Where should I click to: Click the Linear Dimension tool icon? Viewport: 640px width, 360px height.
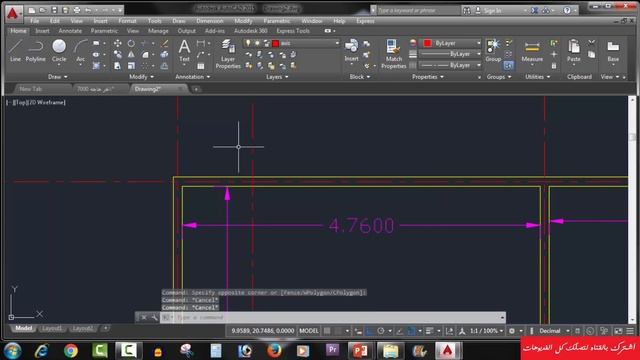(x=200, y=43)
